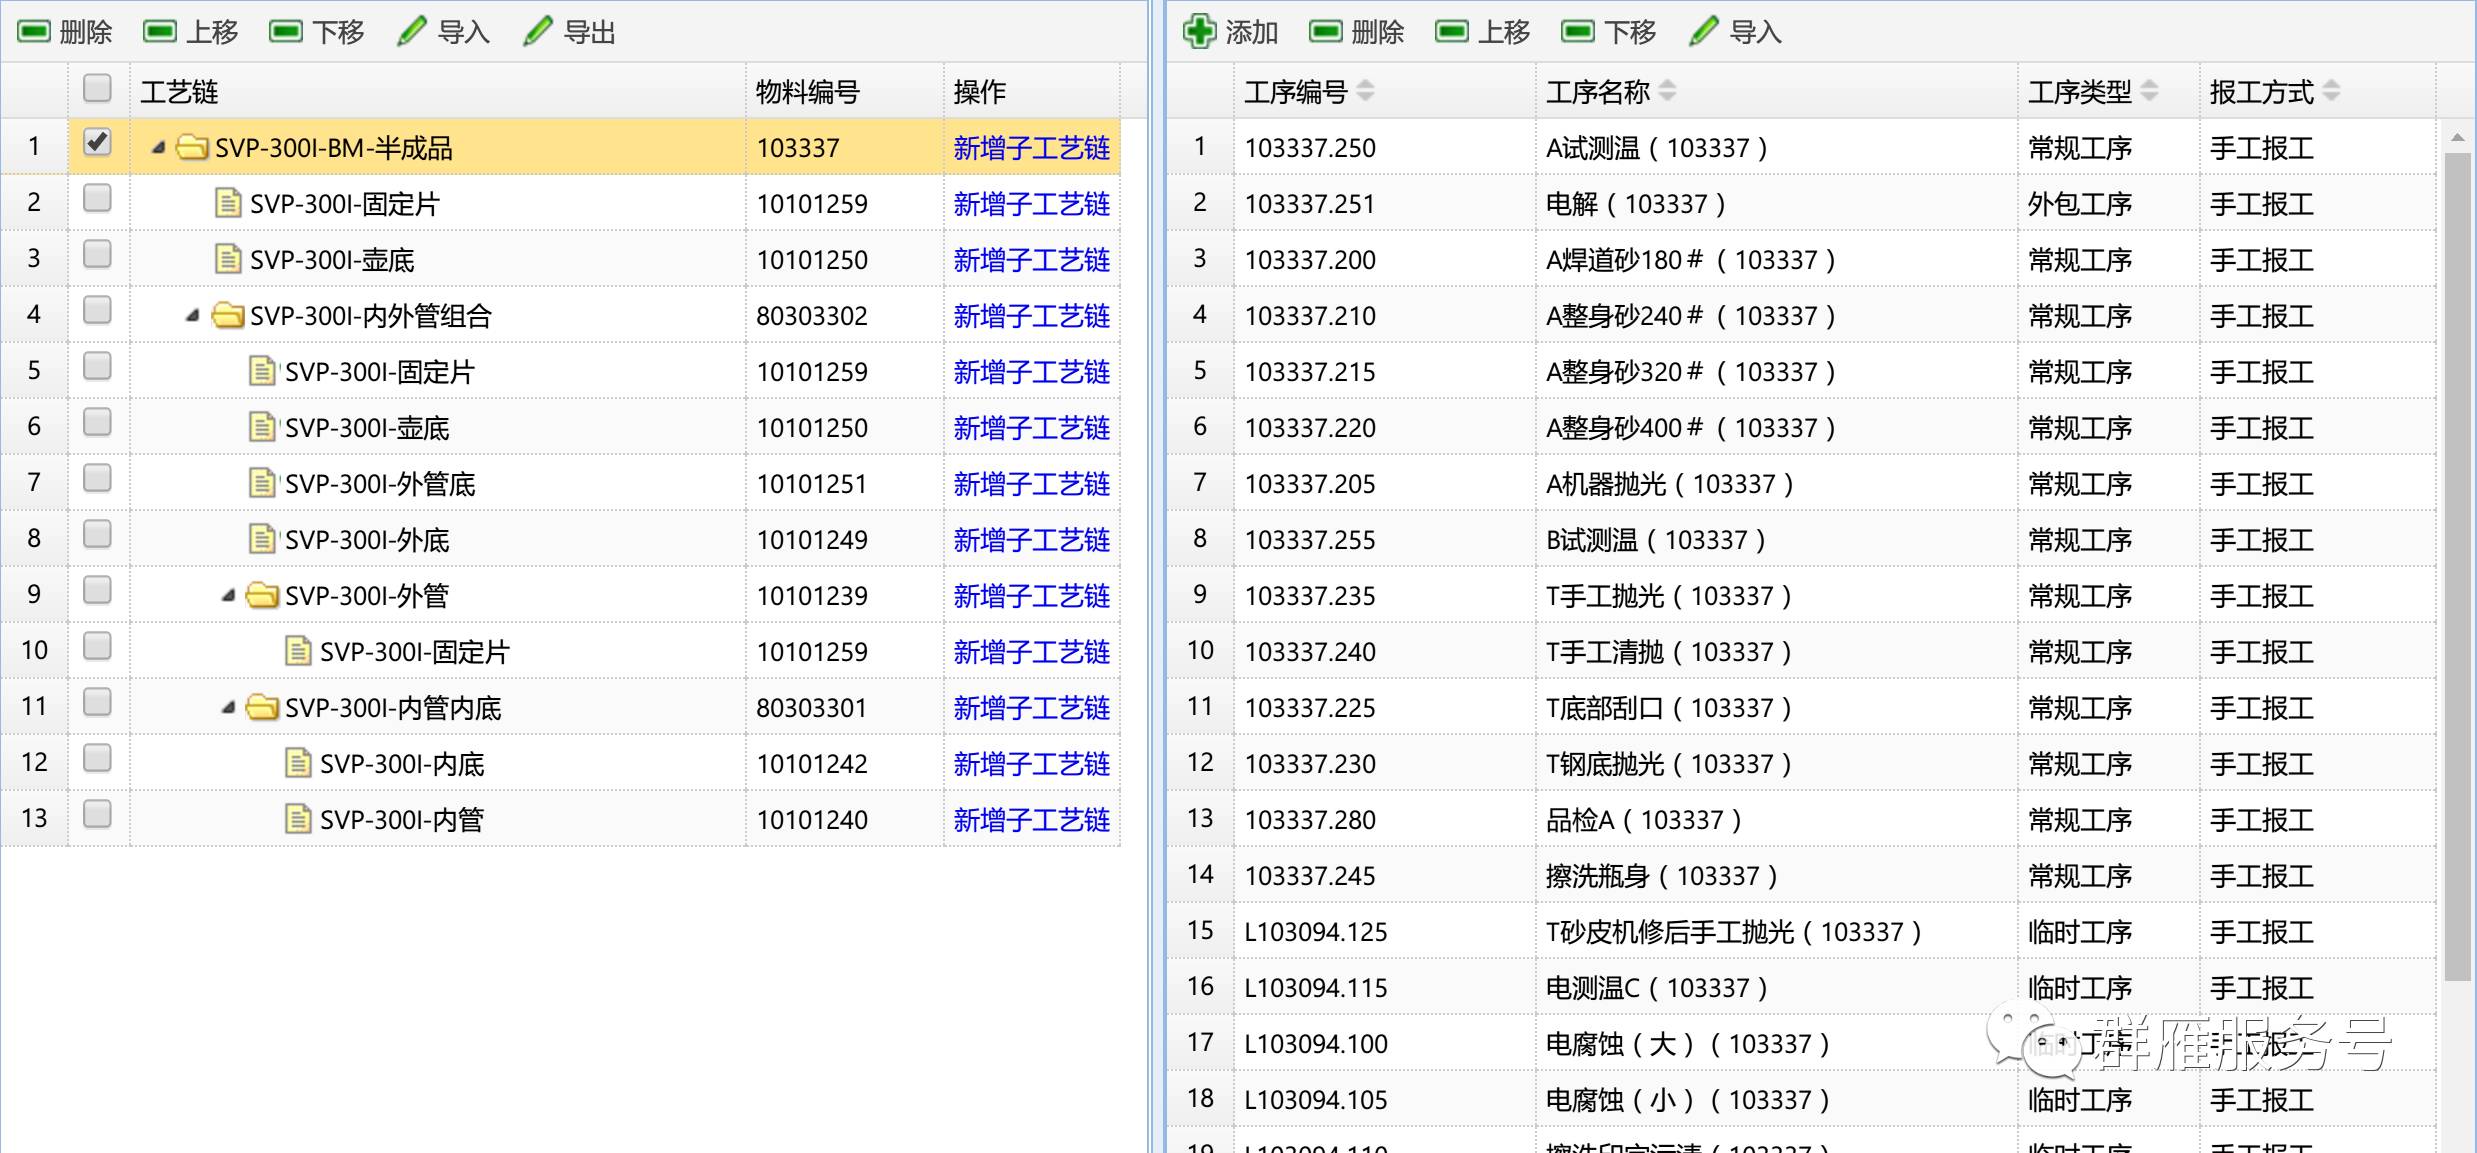Click 新增子工艺链 link for SVP-300I-内管
This screenshot has width=2477, height=1153.
pyautogui.click(x=1031, y=820)
